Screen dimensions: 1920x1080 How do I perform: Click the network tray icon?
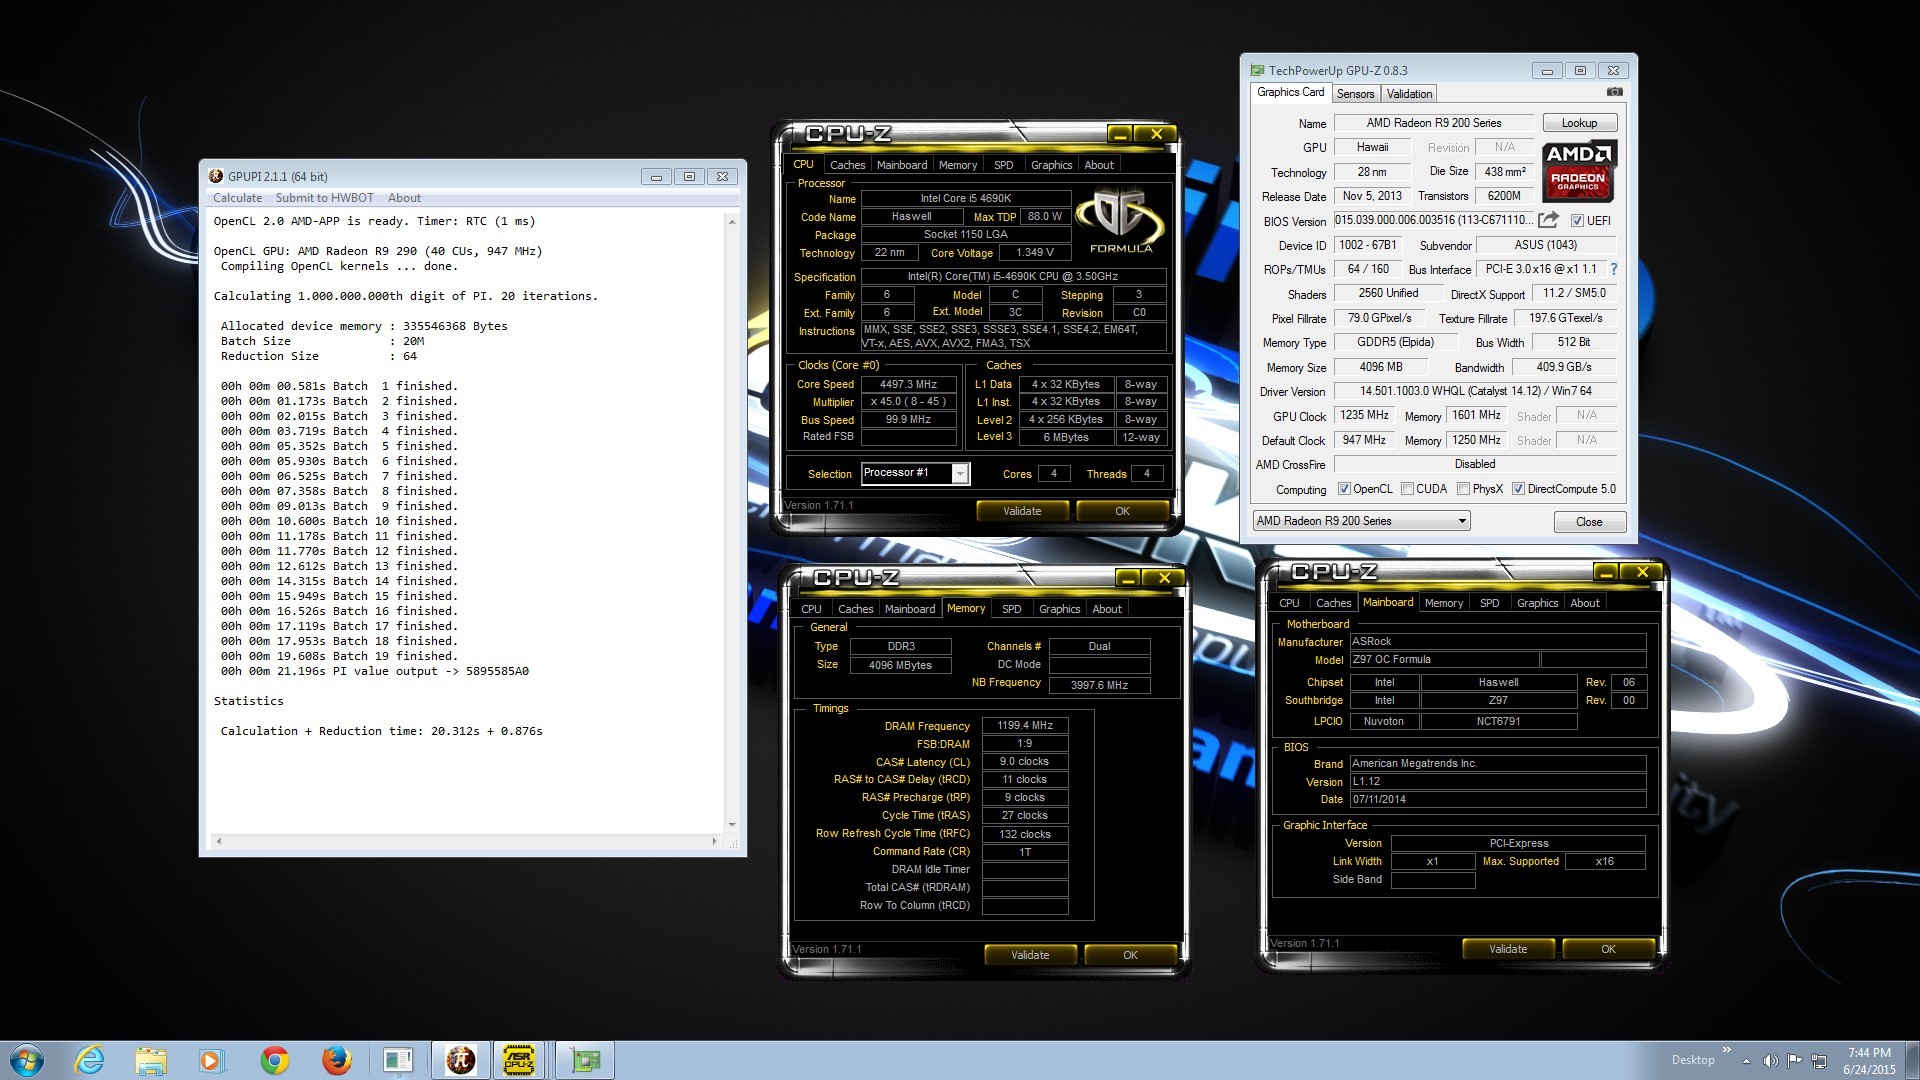pos(1819,1060)
